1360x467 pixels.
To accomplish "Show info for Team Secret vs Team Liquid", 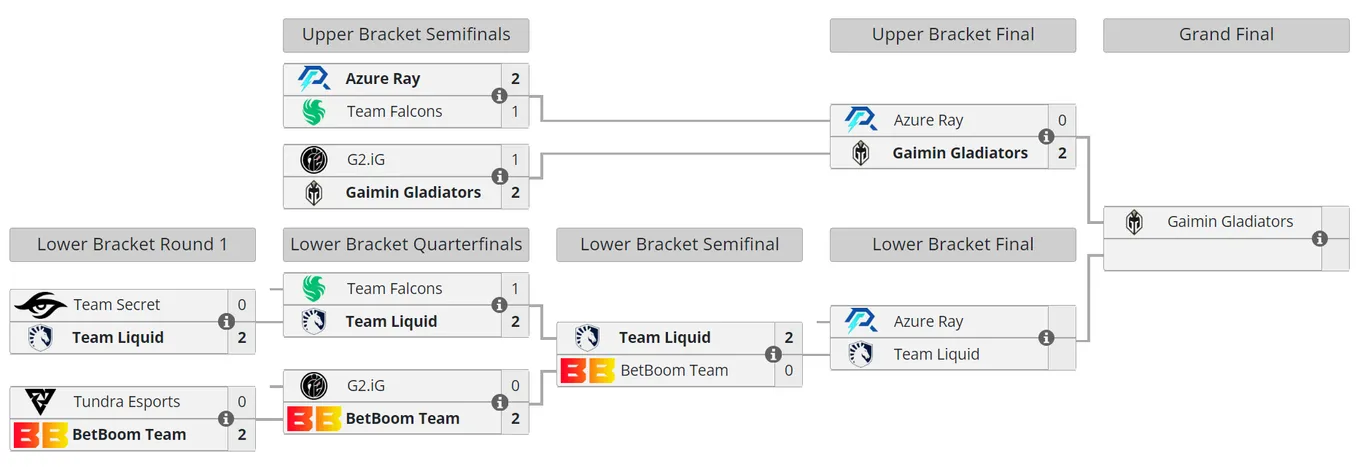I will (226, 321).
